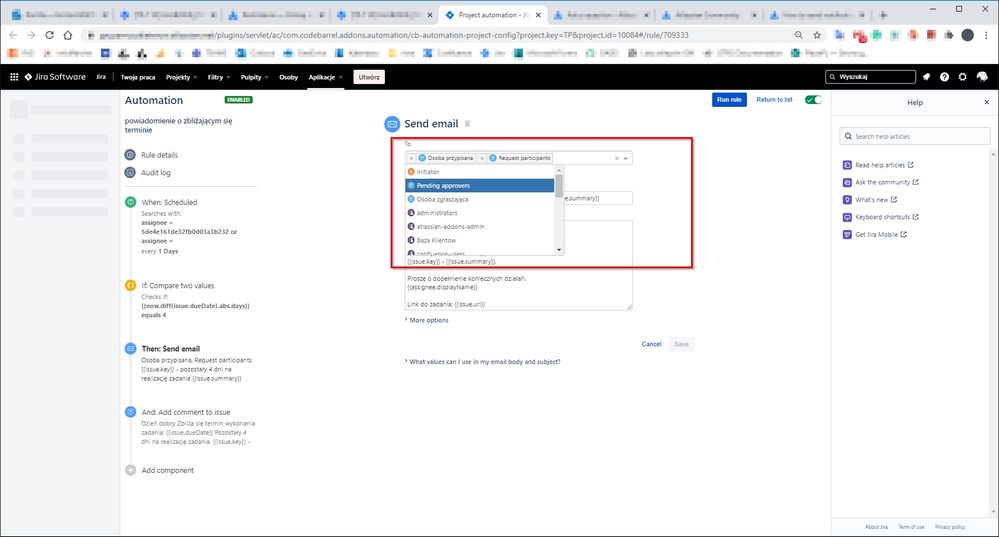The width and height of the screenshot is (999, 537).
Task: Select administrators group from recipients list
Action: (480, 213)
